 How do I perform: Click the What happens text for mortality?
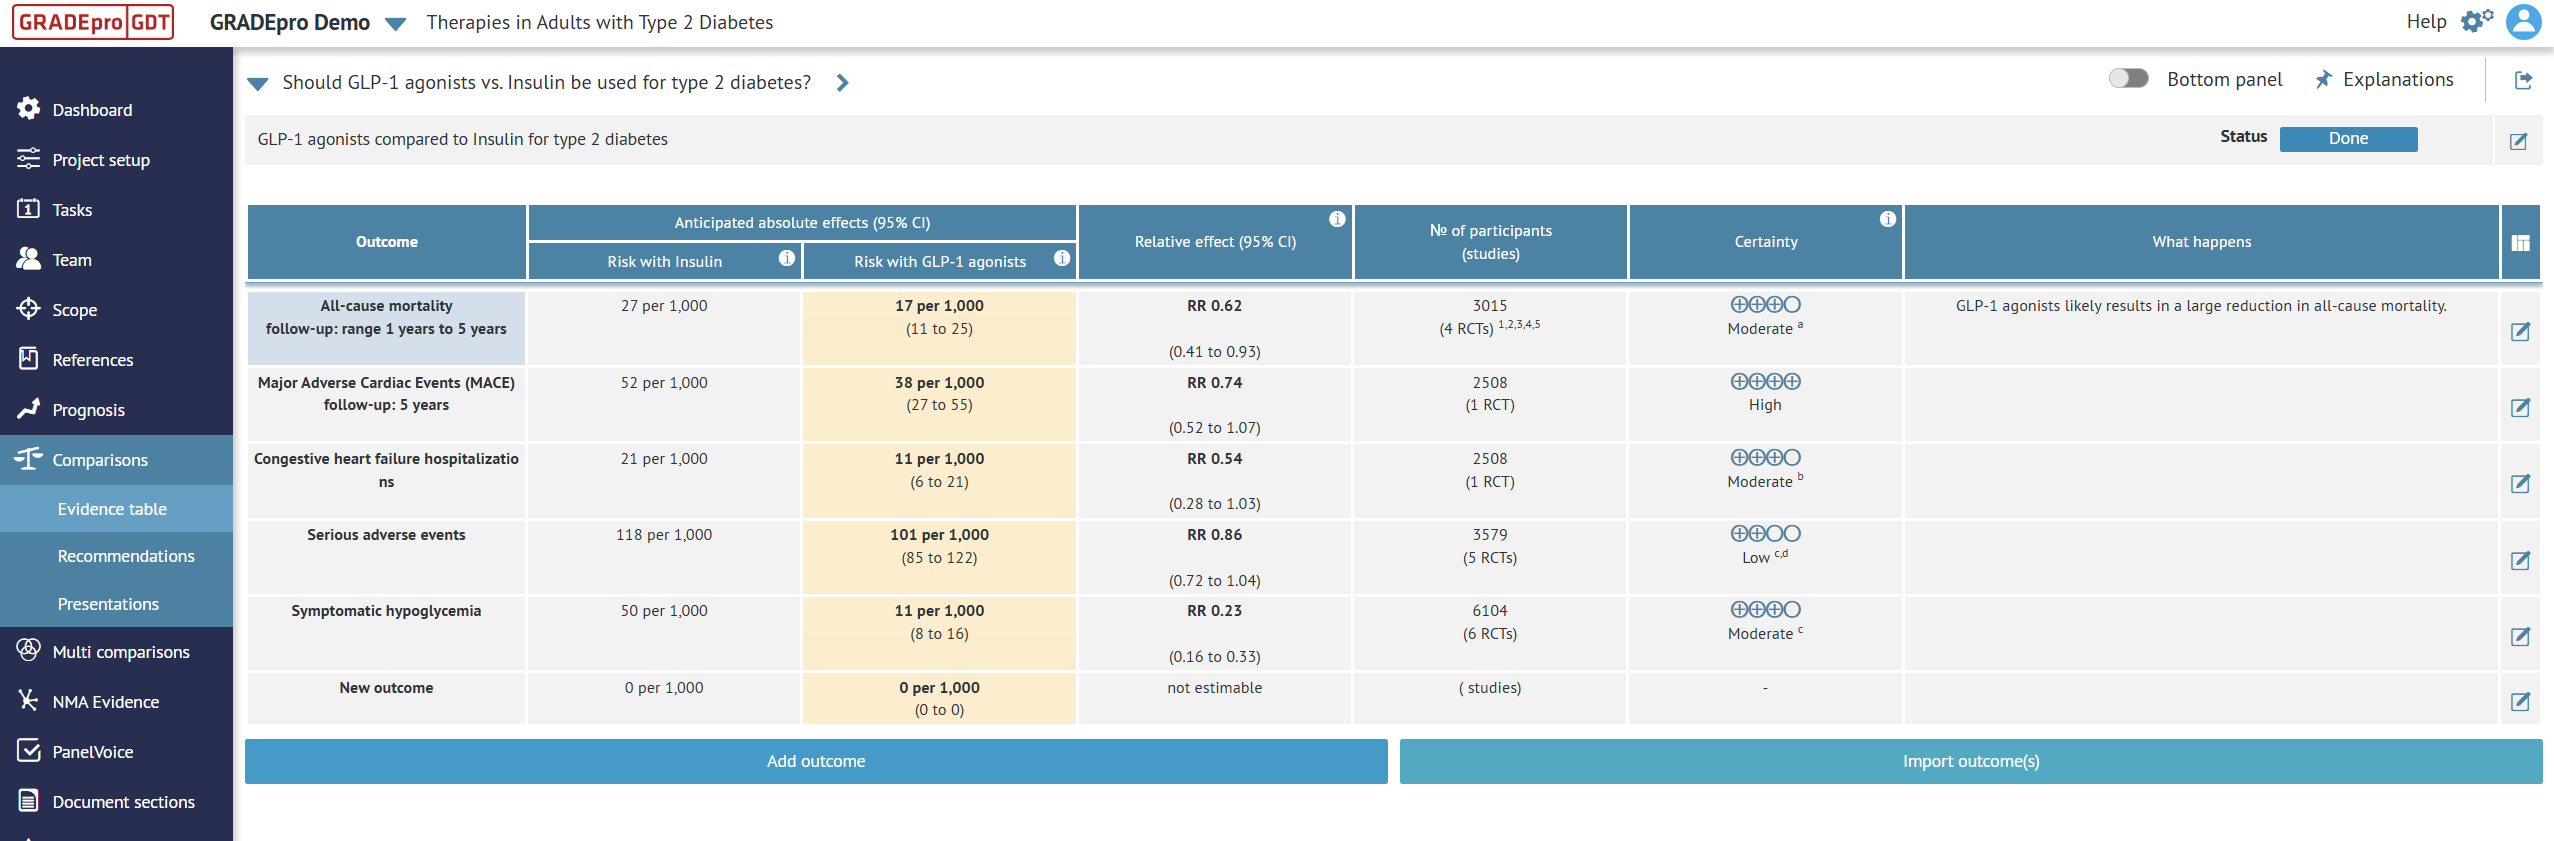[2201, 306]
